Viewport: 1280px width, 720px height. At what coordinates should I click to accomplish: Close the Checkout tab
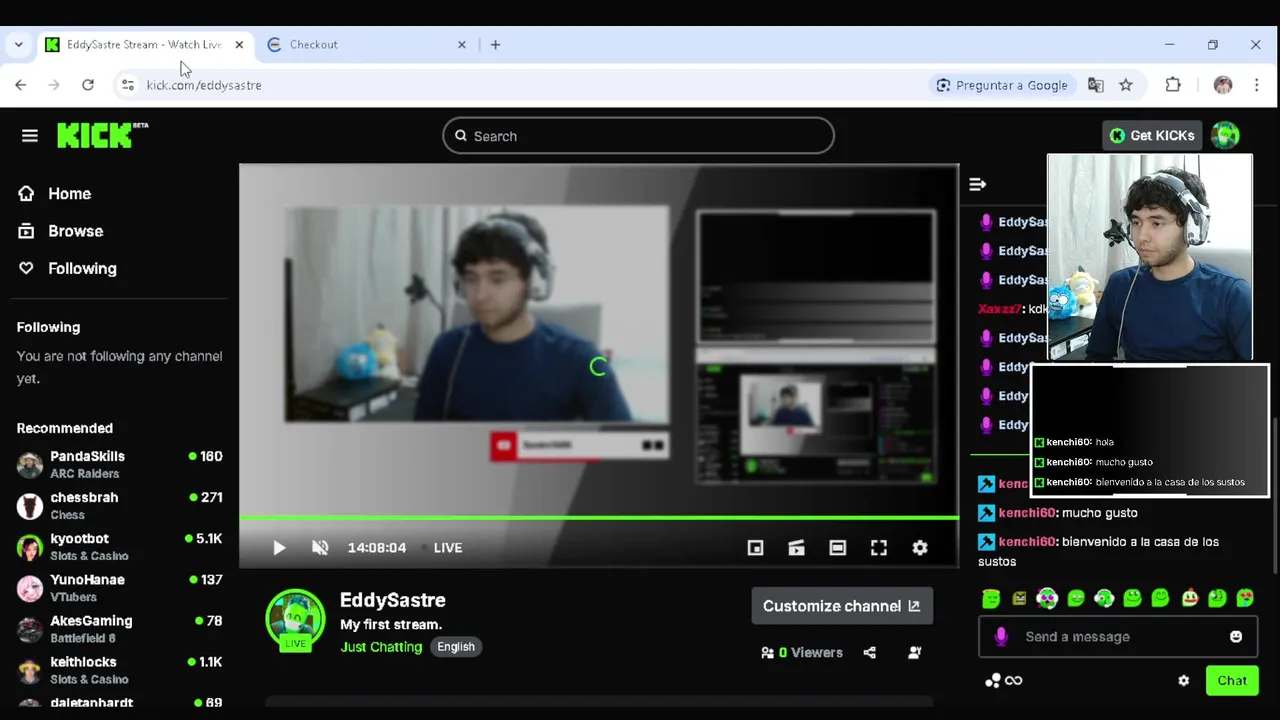462,45
